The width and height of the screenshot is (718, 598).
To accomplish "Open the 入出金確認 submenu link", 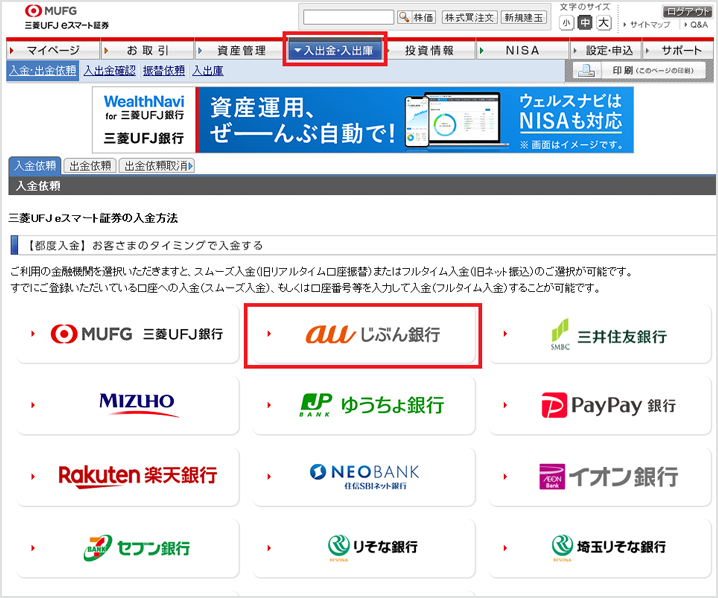I will tap(109, 71).
